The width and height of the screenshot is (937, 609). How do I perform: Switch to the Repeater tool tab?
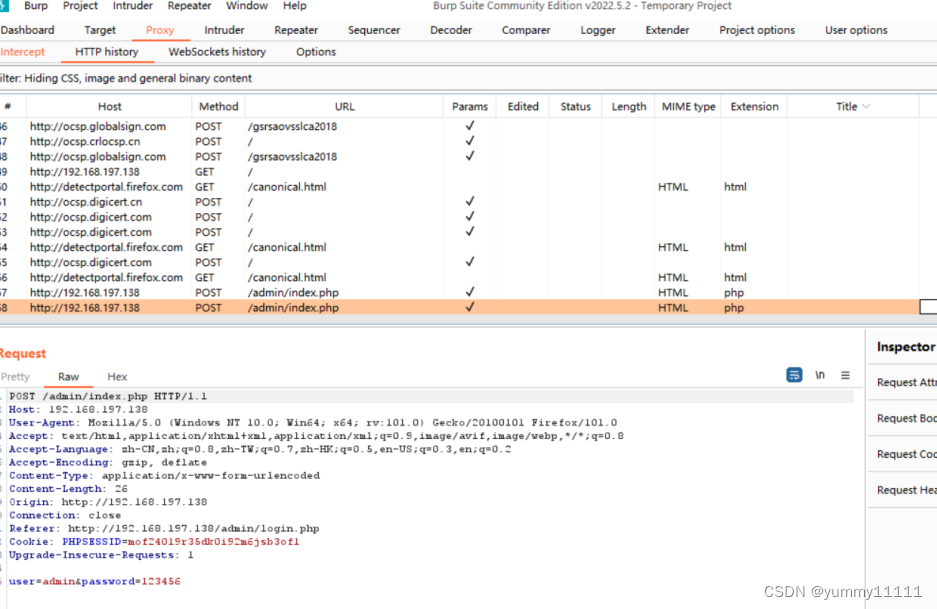point(296,30)
